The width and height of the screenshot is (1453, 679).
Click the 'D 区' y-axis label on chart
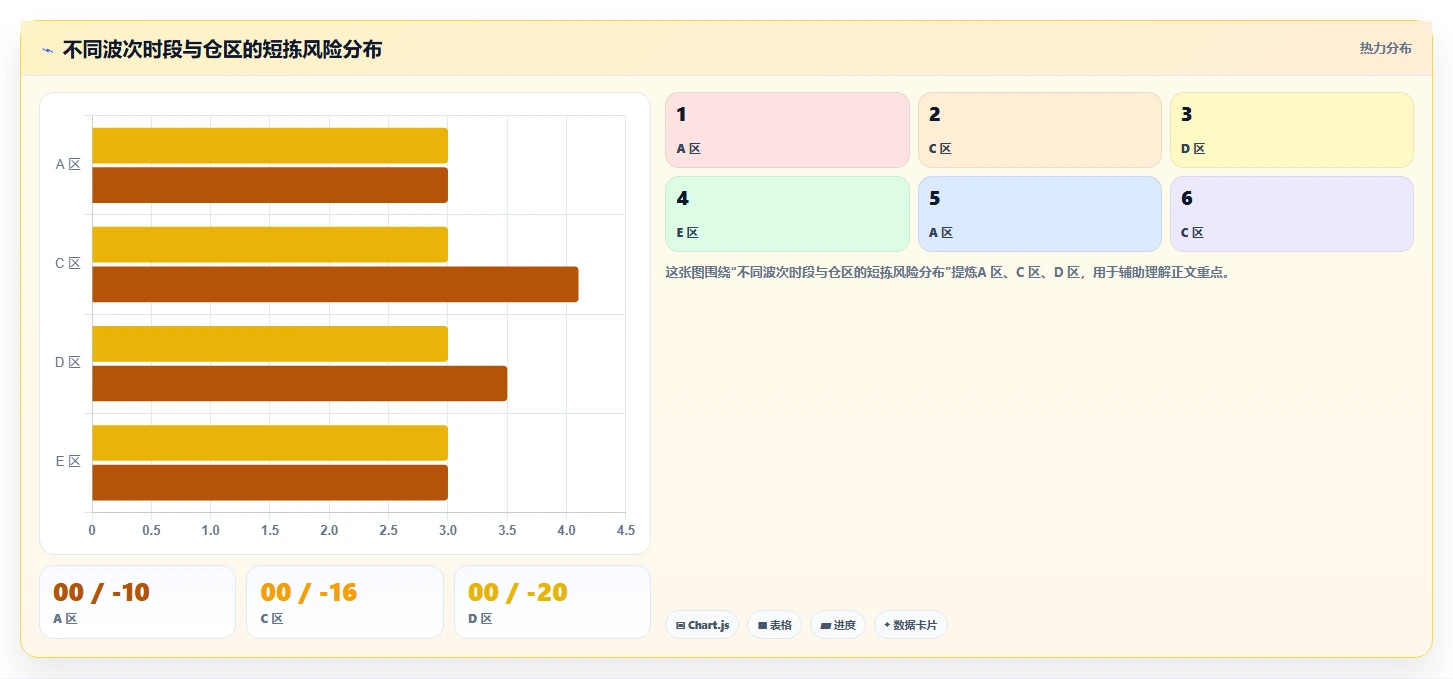click(x=67, y=363)
